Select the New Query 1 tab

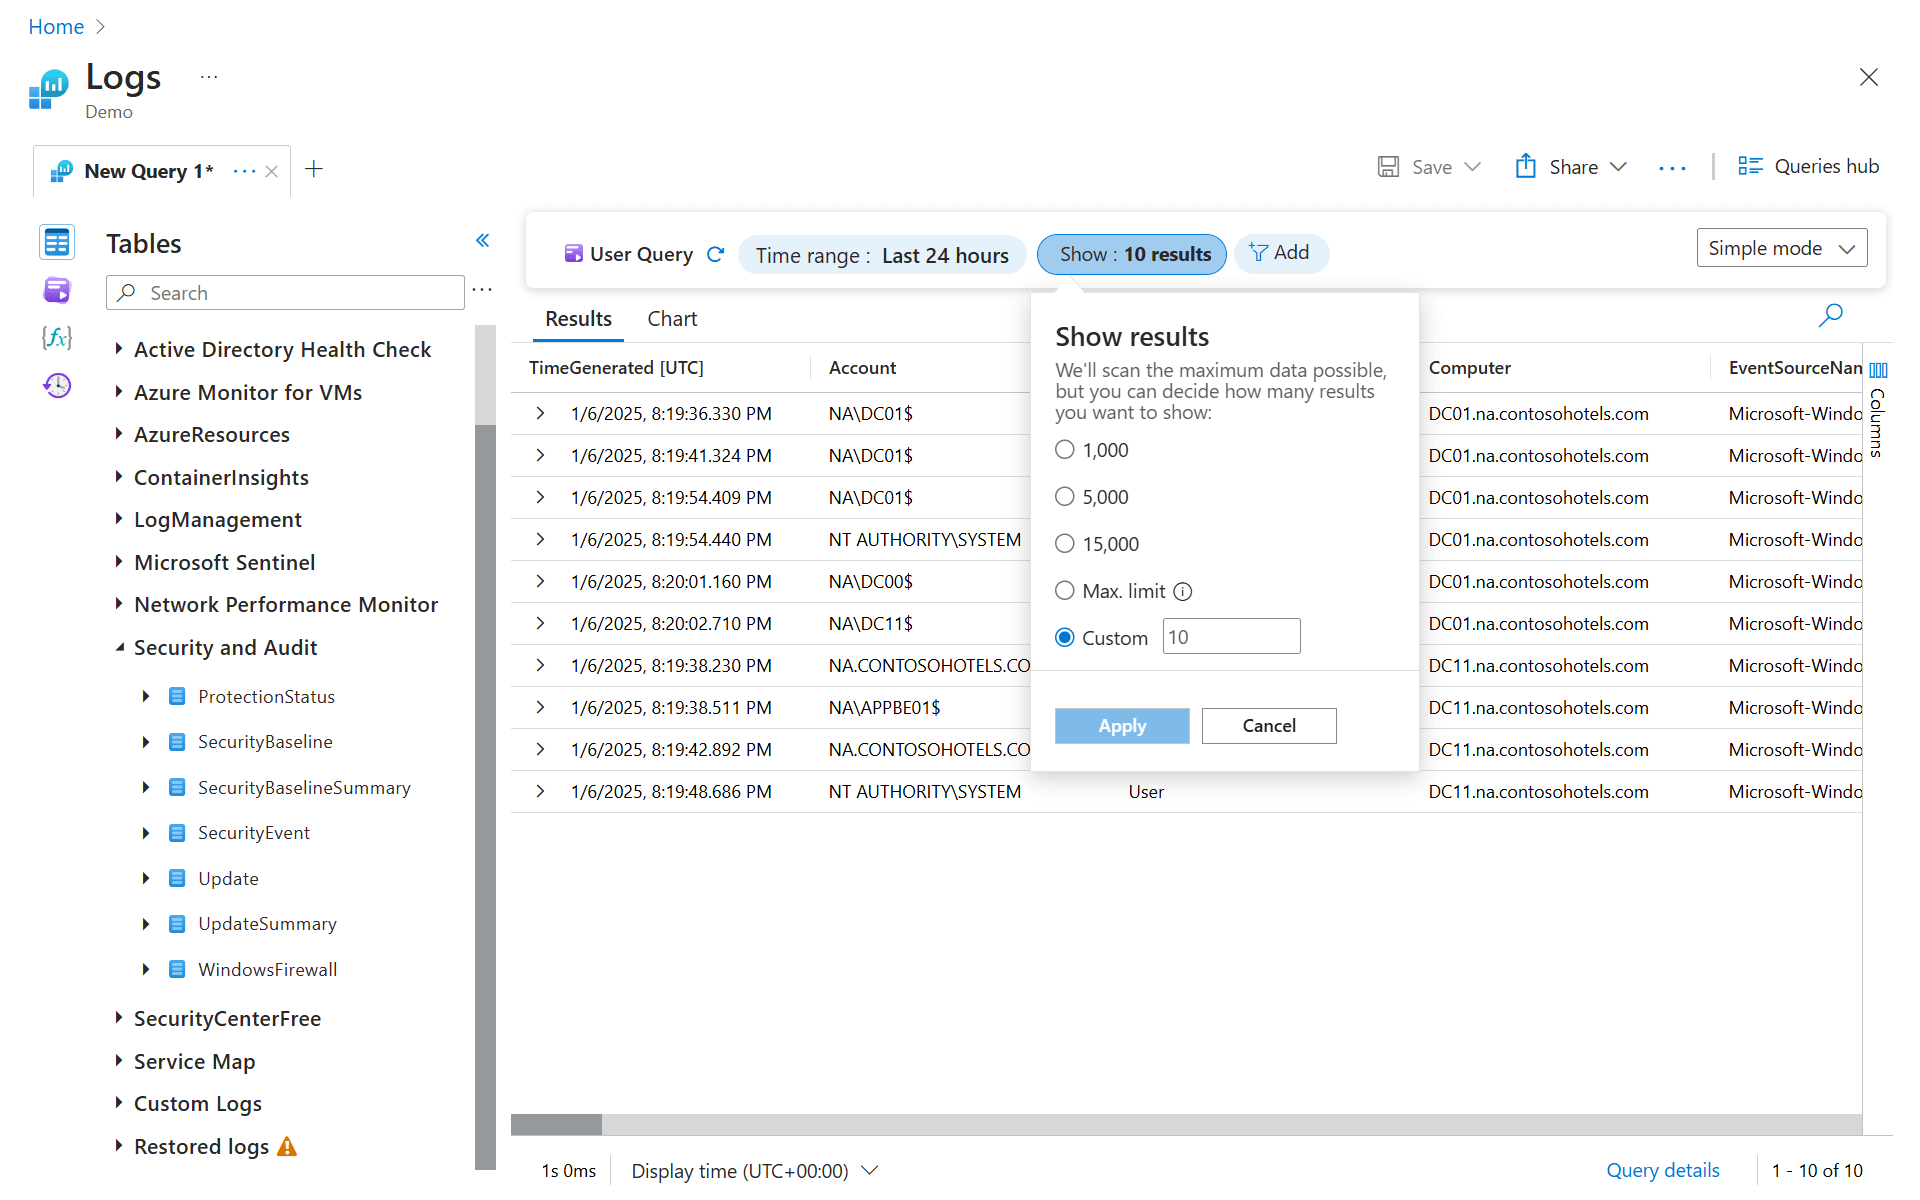coord(147,171)
